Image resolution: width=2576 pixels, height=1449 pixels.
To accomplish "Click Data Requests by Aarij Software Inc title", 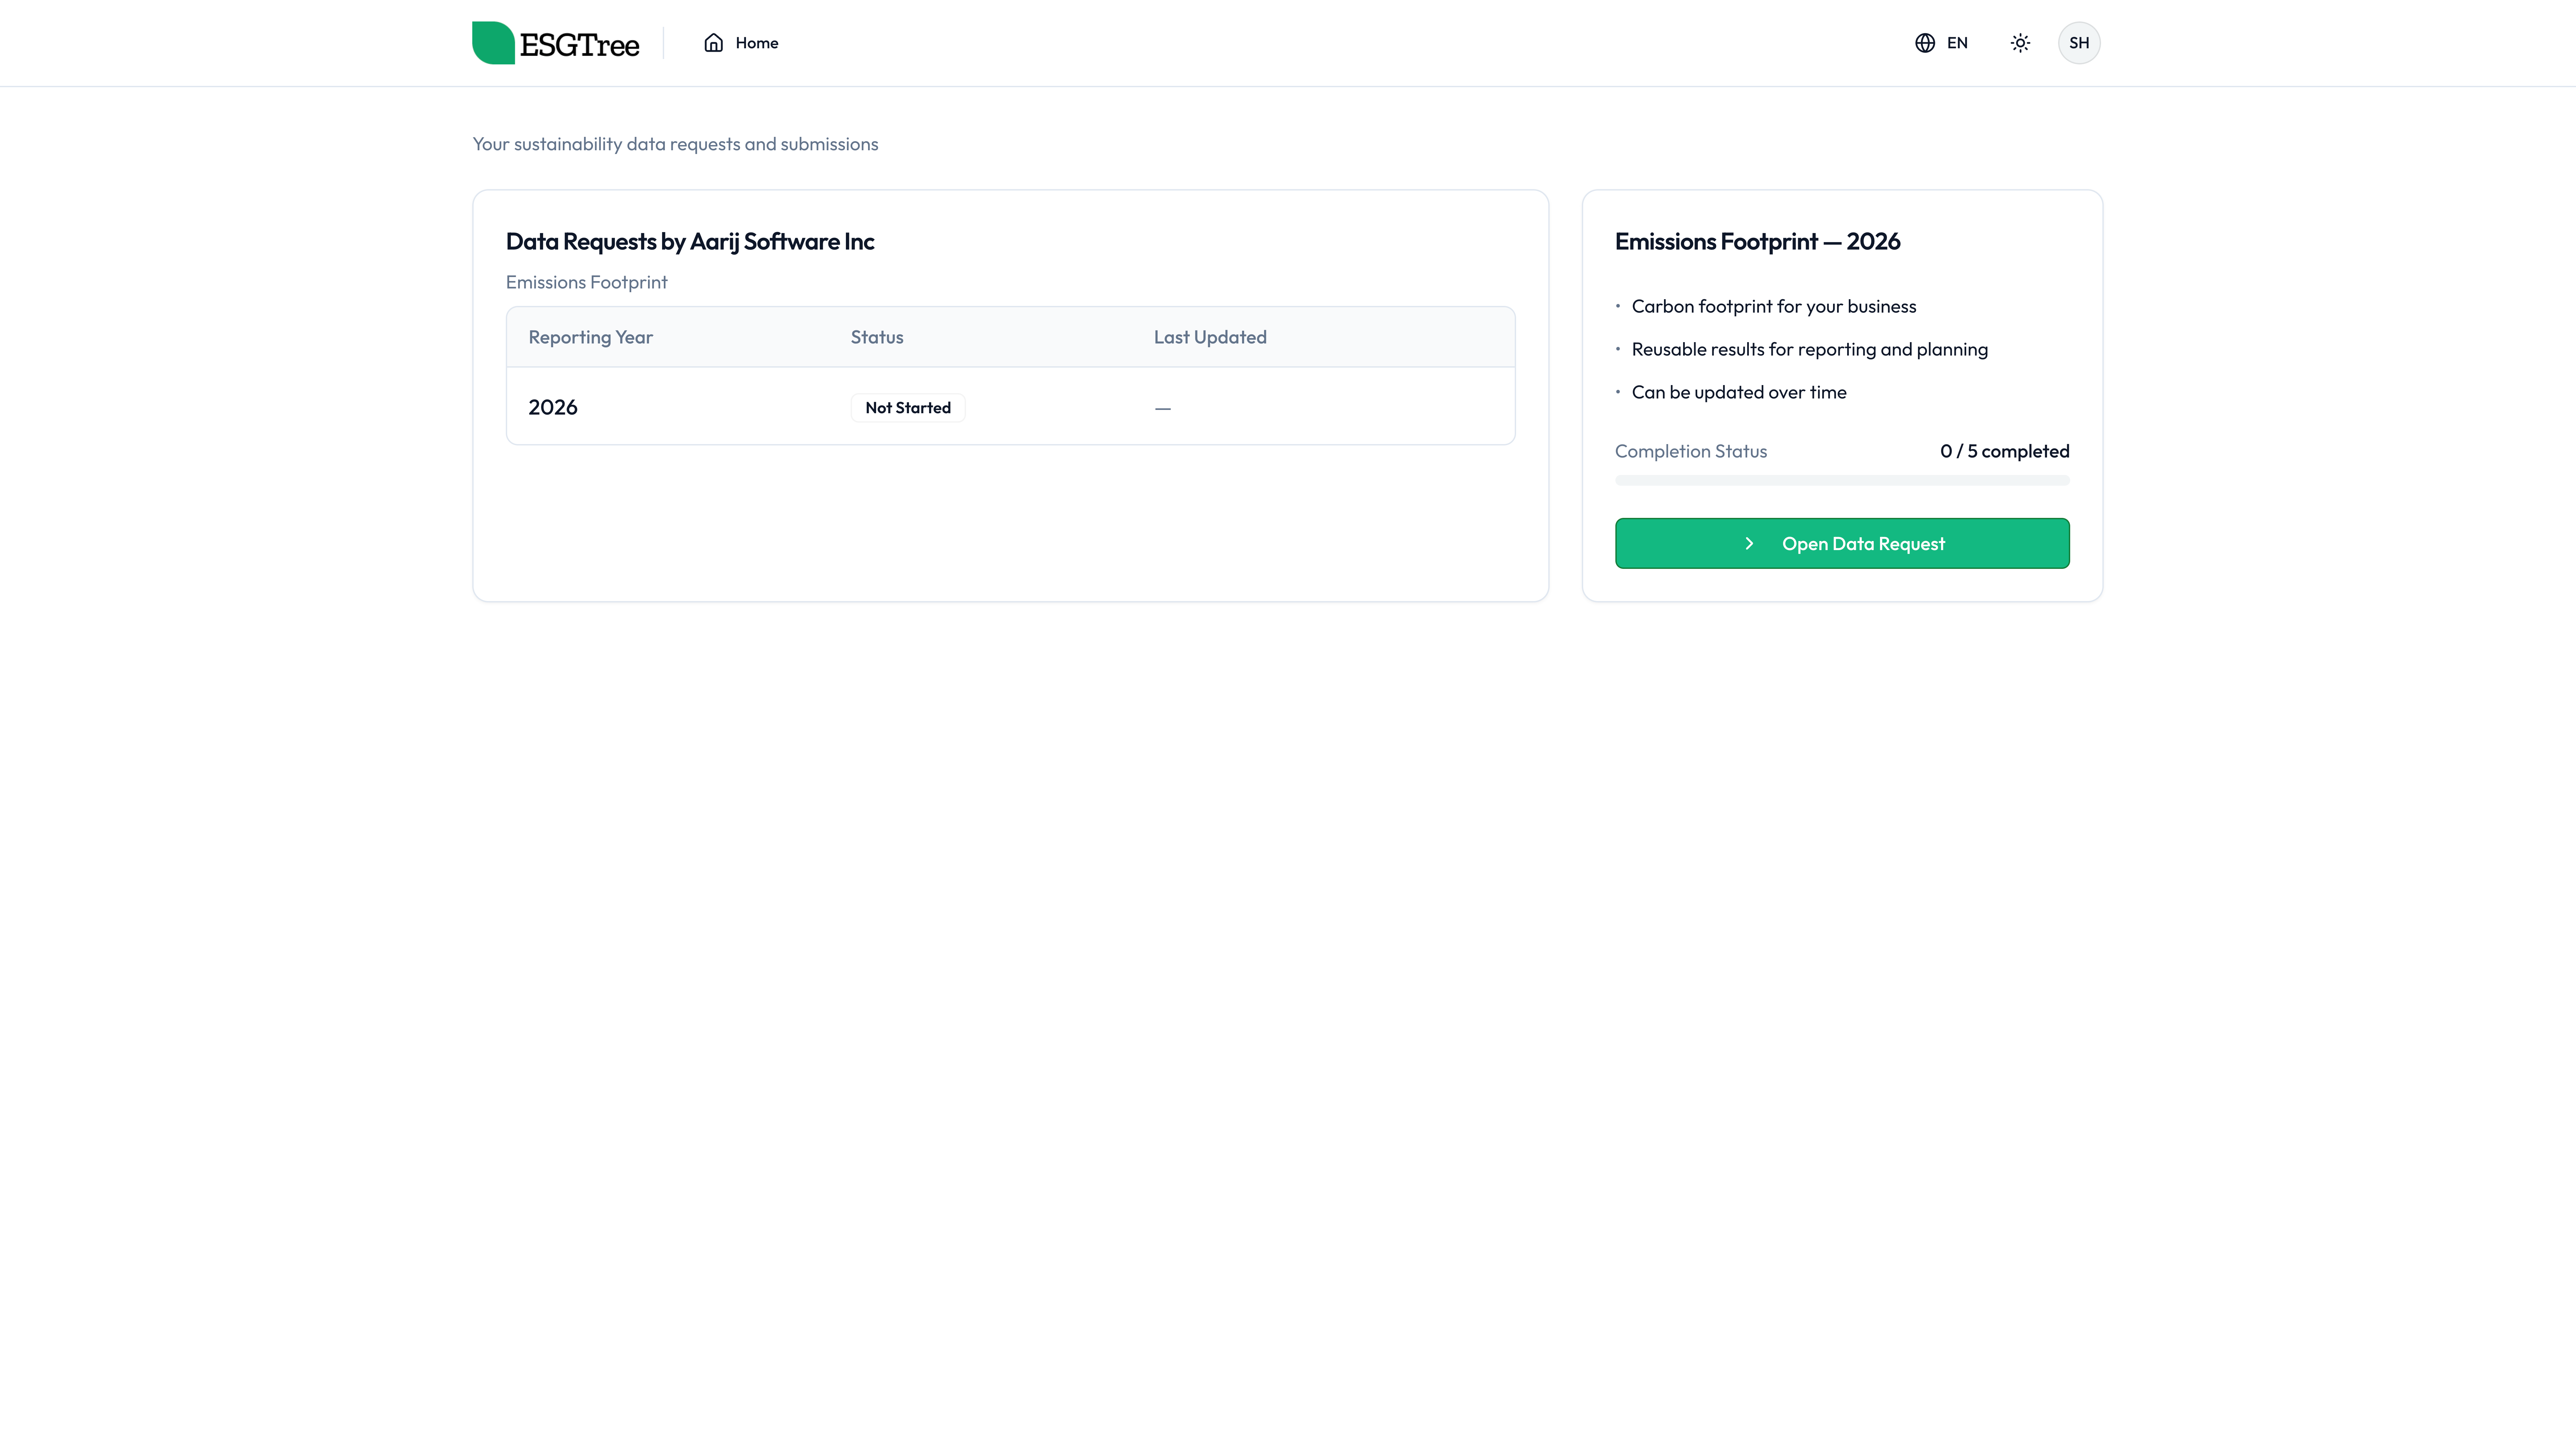I will pyautogui.click(x=690, y=241).
